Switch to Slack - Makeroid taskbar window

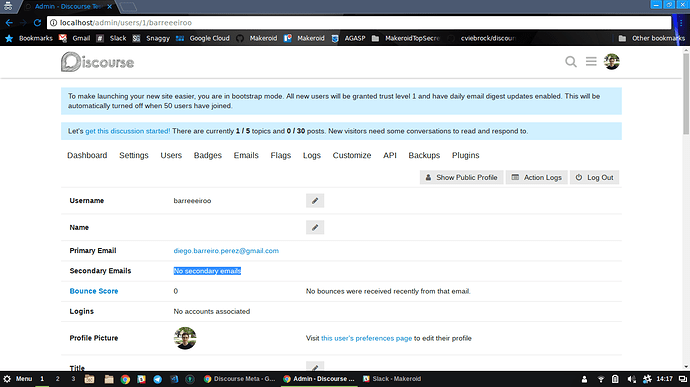tap(392, 379)
